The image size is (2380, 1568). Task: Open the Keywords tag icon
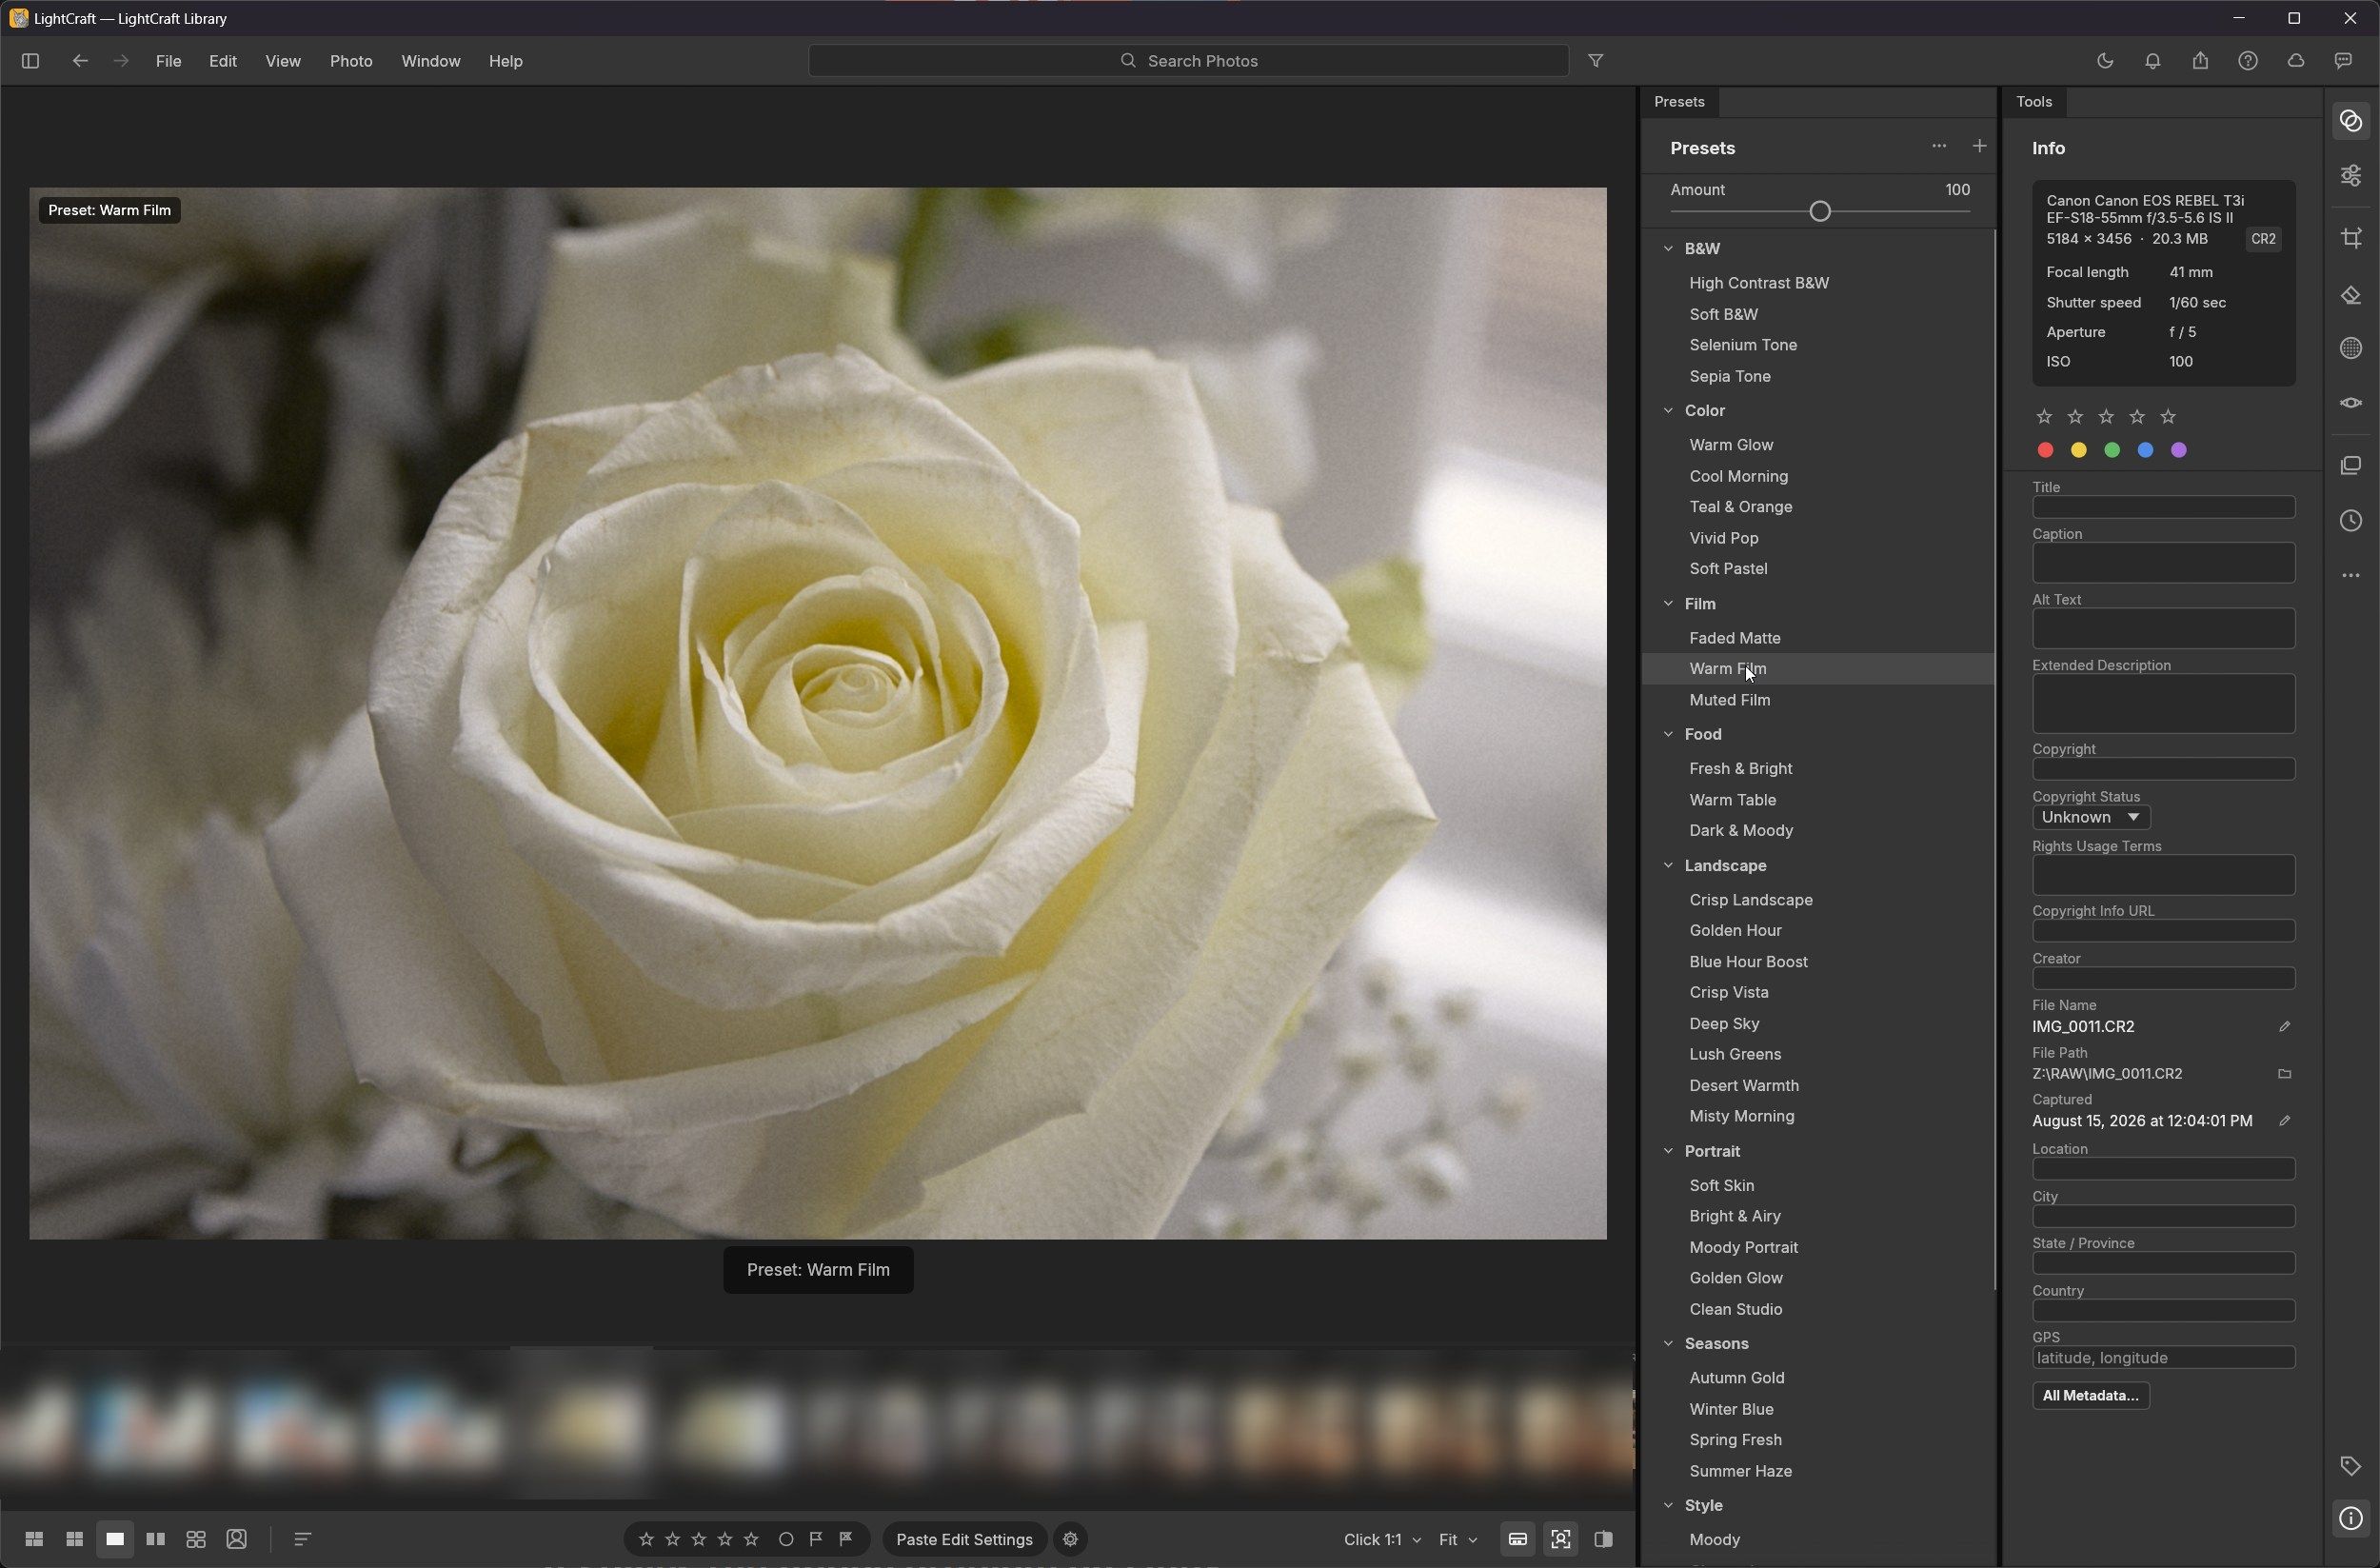pos(2351,1466)
